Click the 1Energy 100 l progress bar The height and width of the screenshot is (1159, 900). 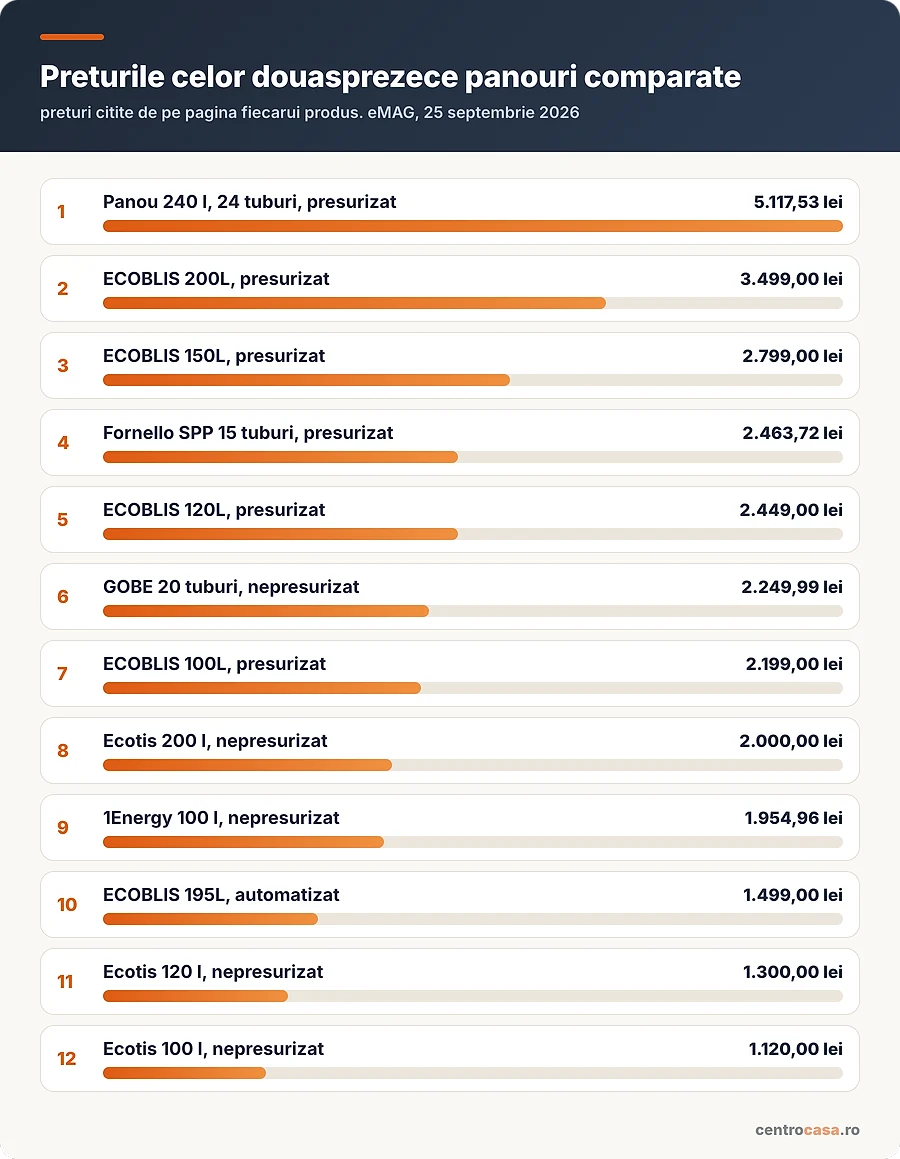click(x=473, y=842)
